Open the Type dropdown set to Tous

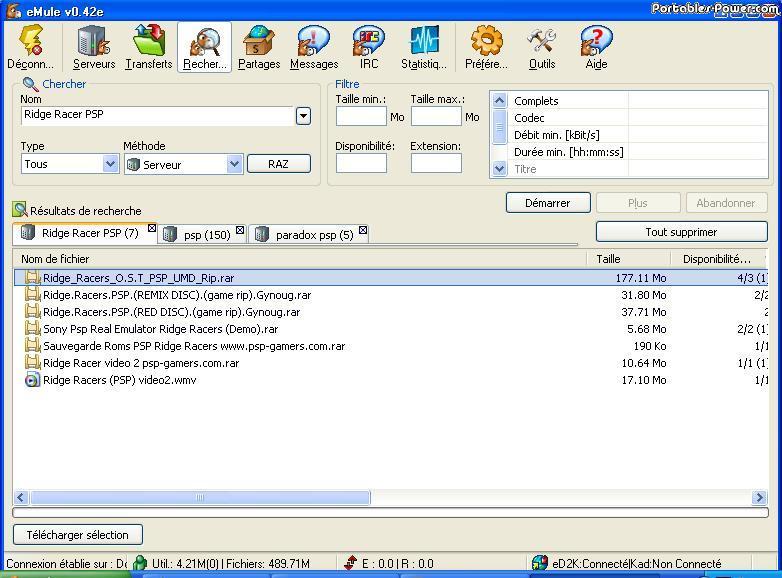tap(110, 164)
